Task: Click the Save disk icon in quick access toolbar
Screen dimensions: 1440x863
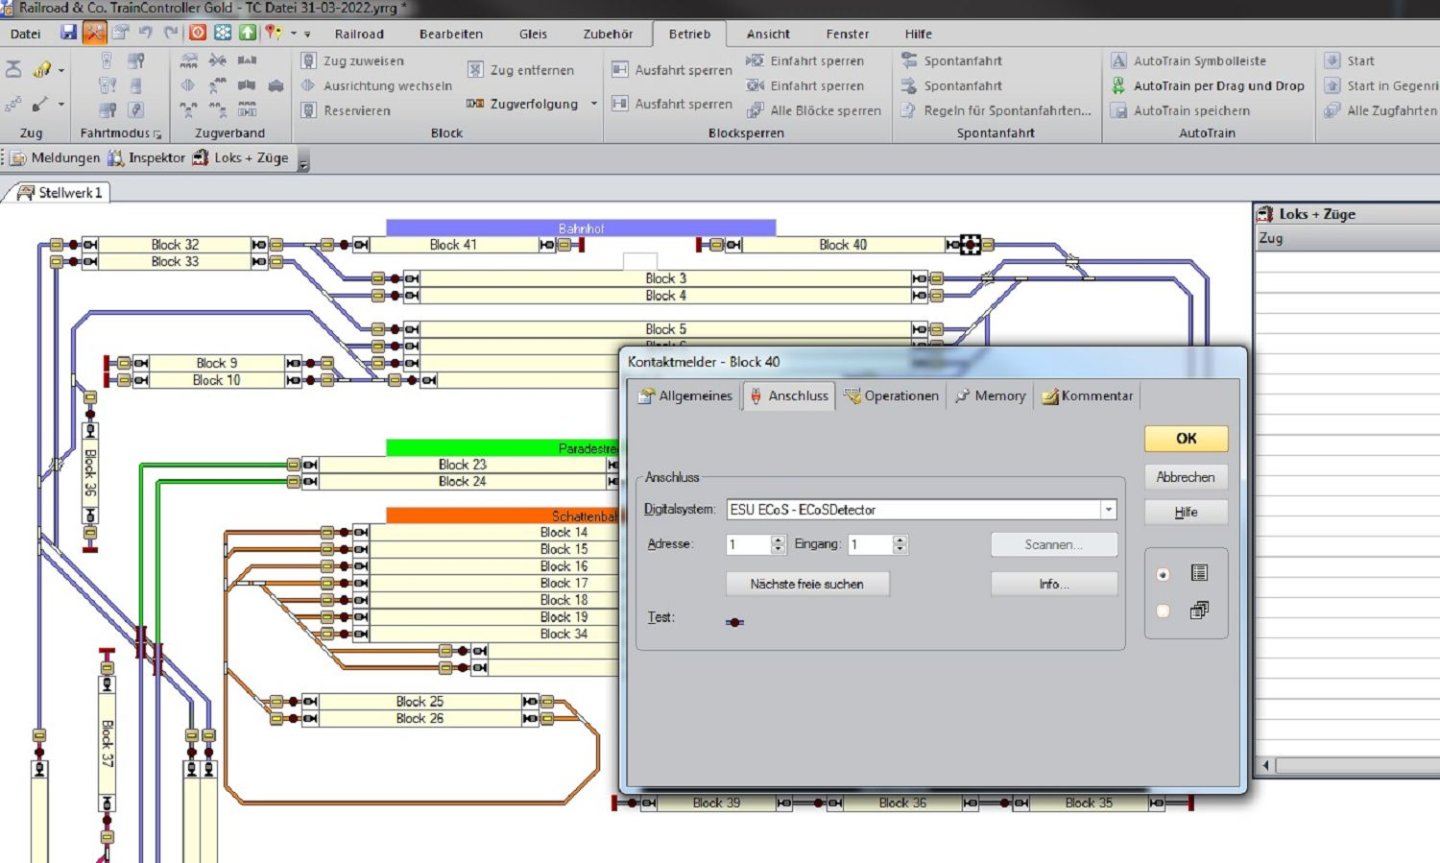Action: click(68, 32)
